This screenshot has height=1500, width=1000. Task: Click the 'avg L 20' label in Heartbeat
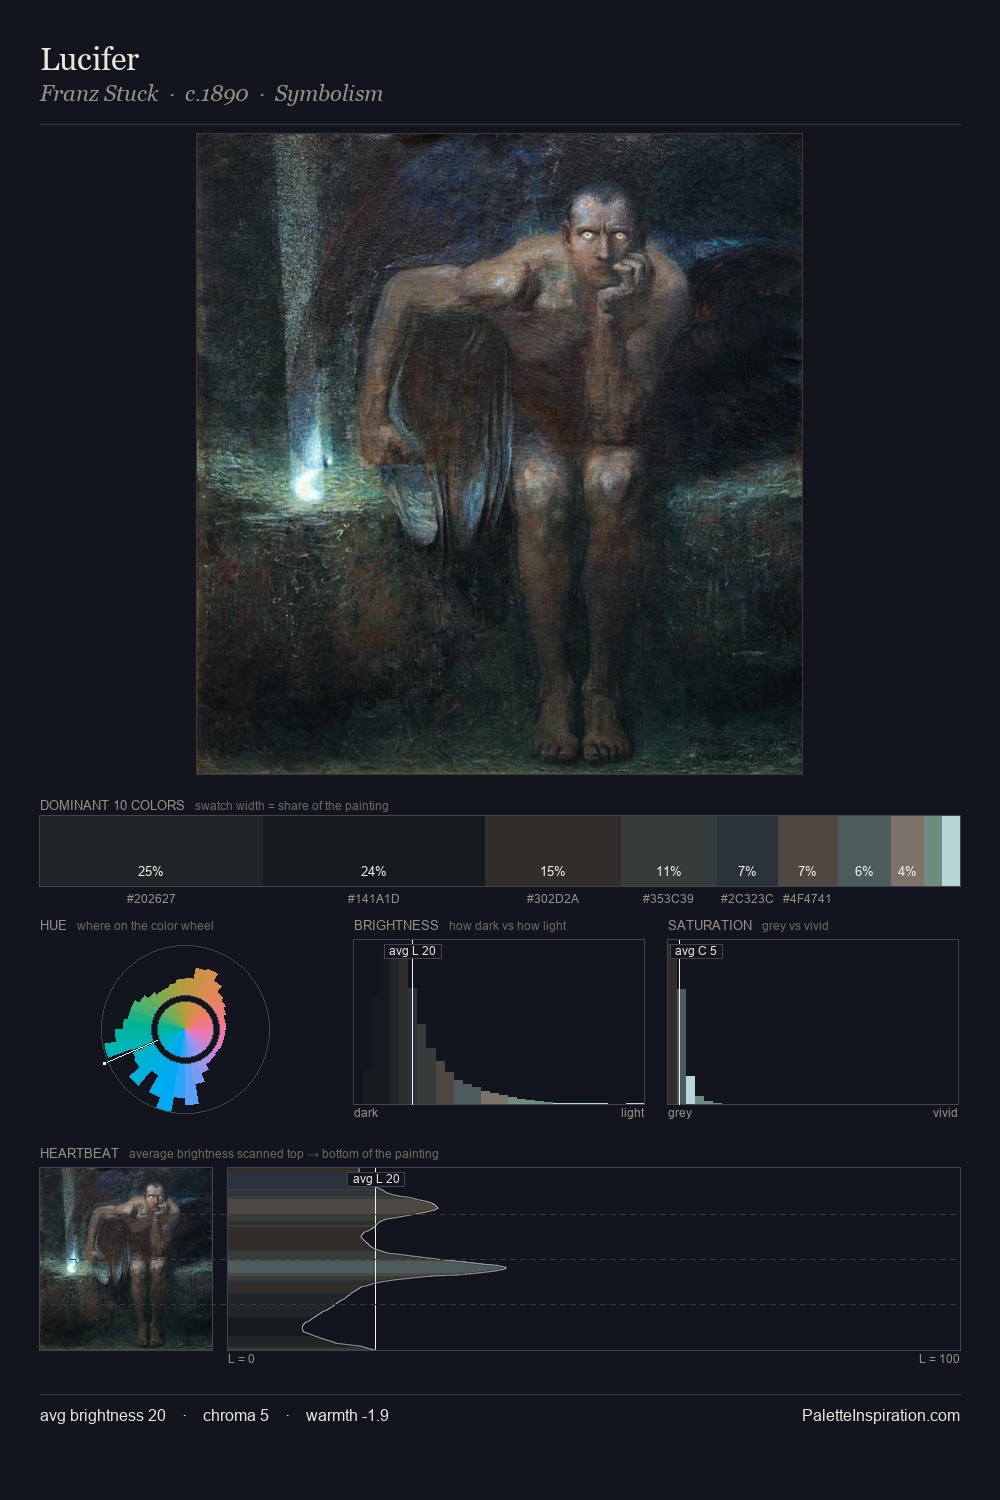tap(376, 1179)
